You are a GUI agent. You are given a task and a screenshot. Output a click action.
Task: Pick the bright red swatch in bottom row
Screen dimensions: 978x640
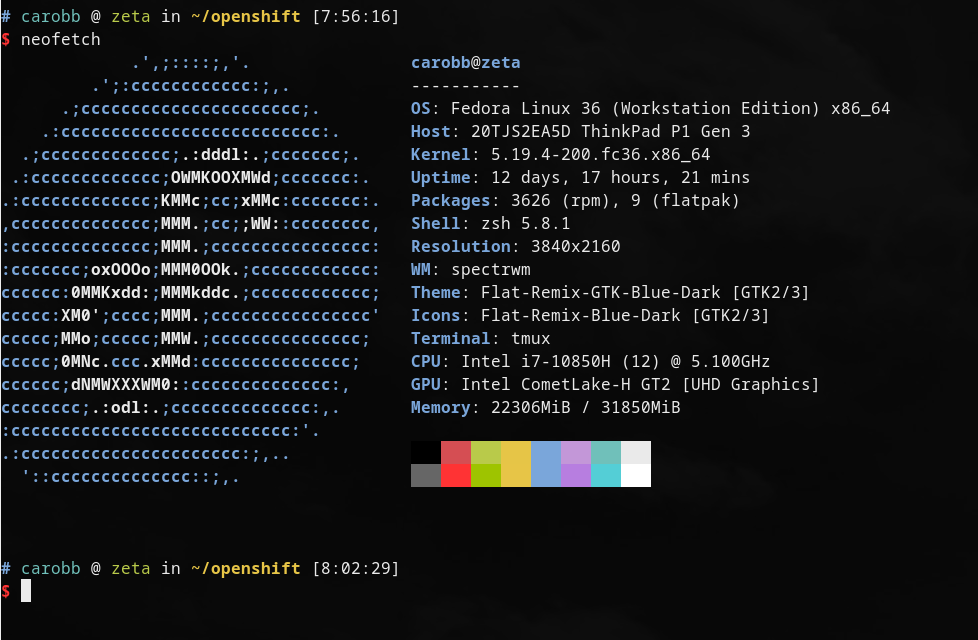(x=456, y=475)
